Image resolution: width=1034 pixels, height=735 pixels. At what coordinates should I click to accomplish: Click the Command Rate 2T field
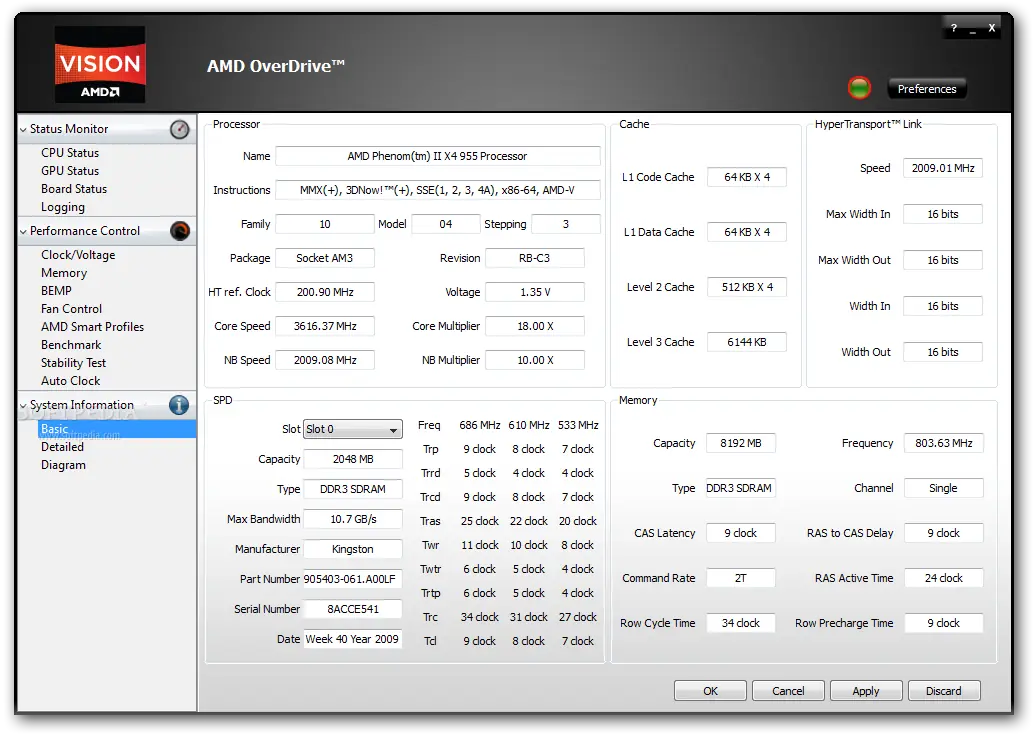tap(741, 578)
